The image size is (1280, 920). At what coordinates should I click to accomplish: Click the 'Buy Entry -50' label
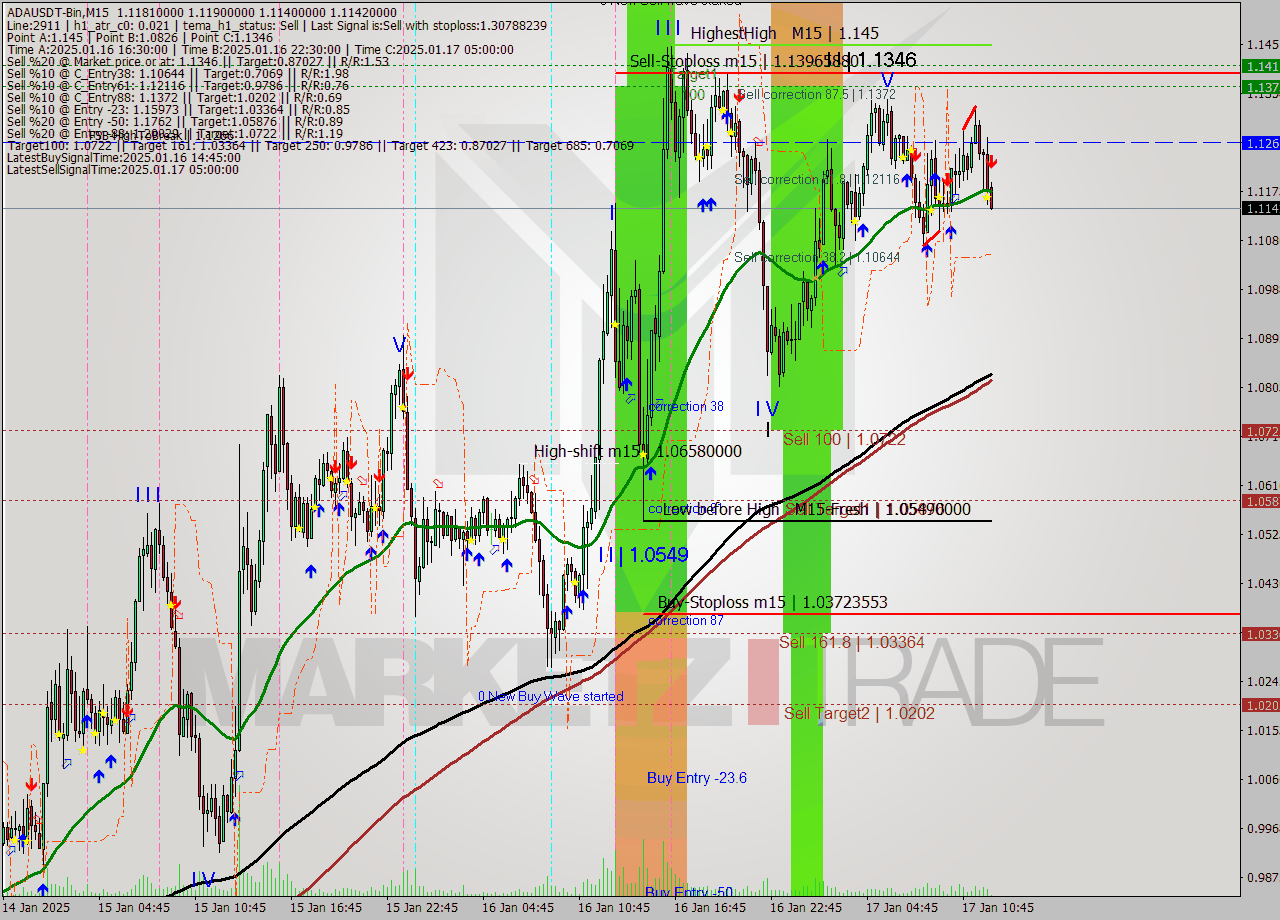pyautogui.click(x=689, y=891)
